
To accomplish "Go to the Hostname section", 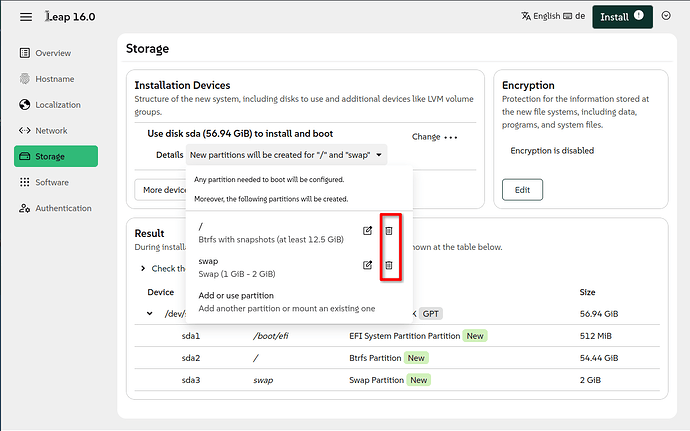I will click(55, 79).
